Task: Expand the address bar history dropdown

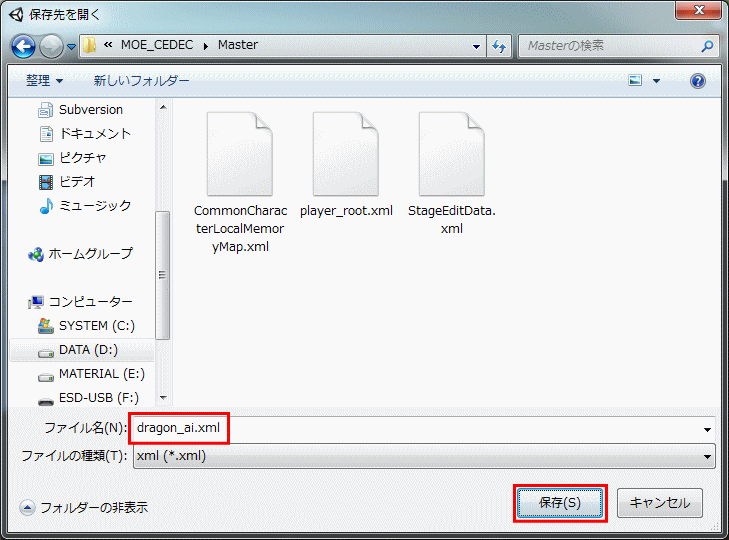Action: pyautogui.click(x=476, y=46)
